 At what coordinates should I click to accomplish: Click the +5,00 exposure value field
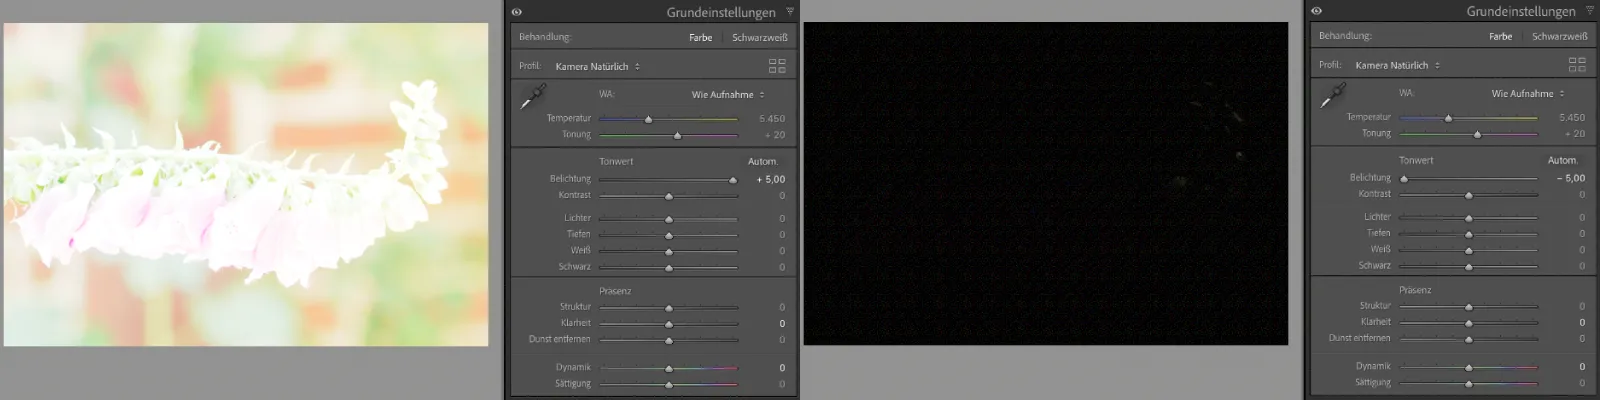coord(770,180)
